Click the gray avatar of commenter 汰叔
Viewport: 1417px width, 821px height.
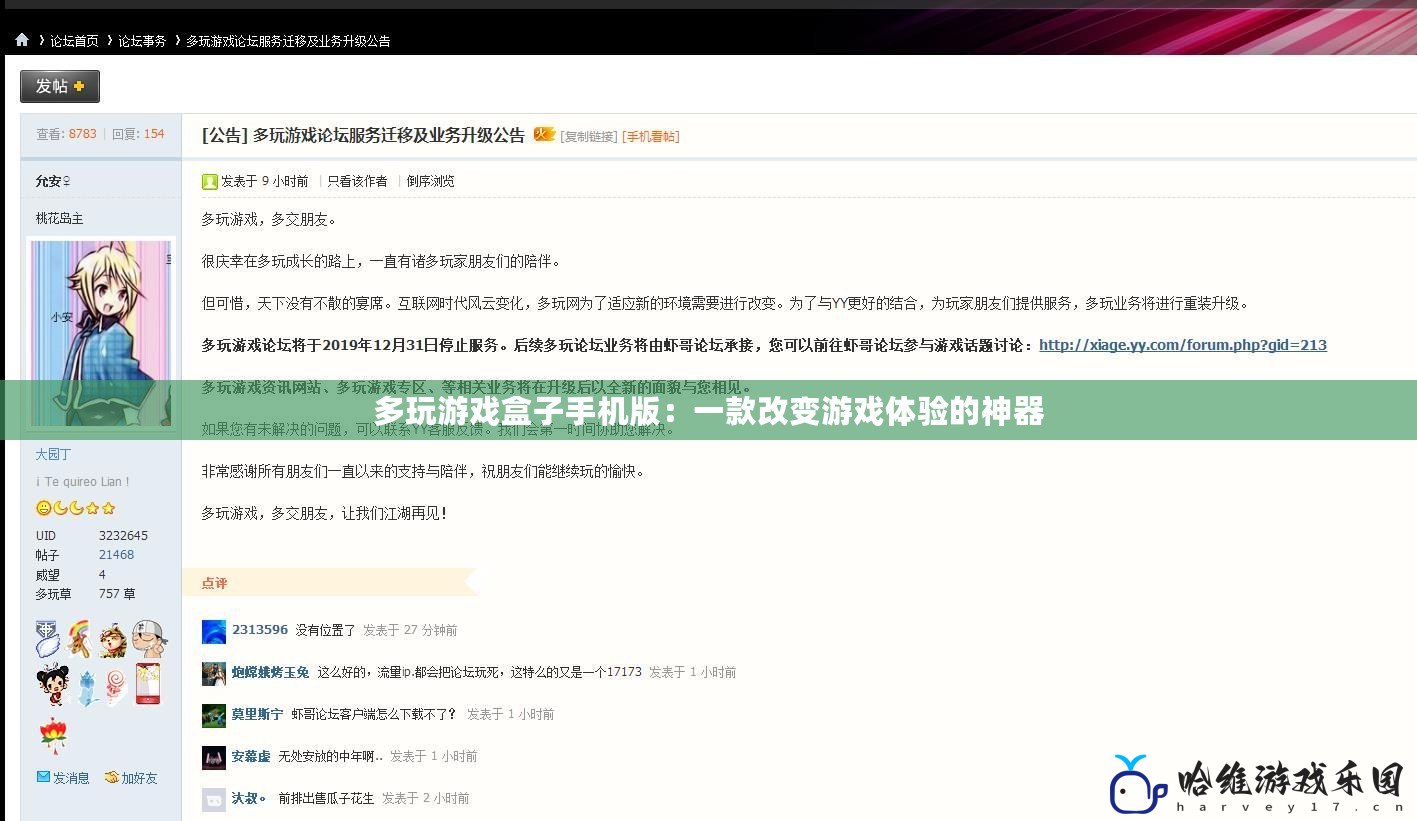tap(214, 799)
